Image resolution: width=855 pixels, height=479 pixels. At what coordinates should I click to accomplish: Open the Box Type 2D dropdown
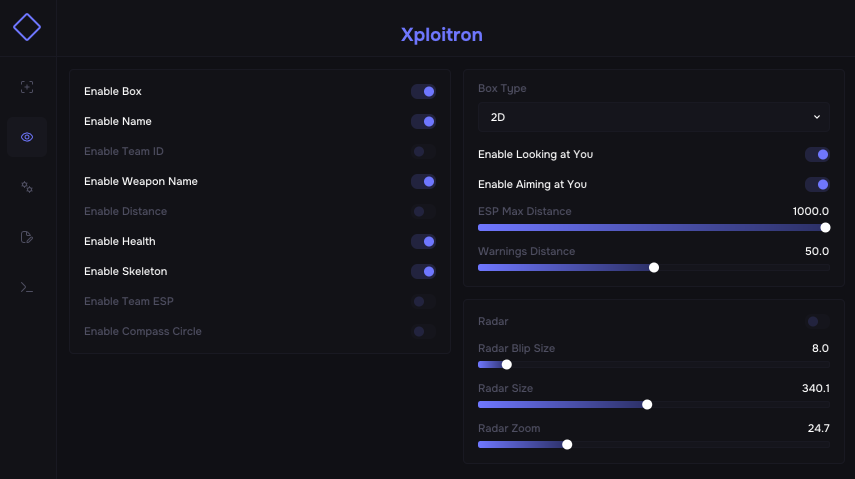654,117
